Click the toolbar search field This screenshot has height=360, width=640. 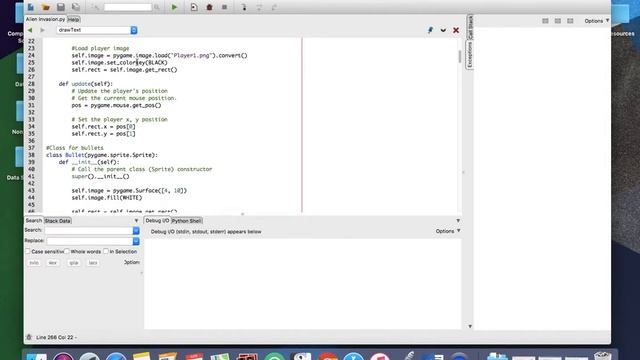127,7
